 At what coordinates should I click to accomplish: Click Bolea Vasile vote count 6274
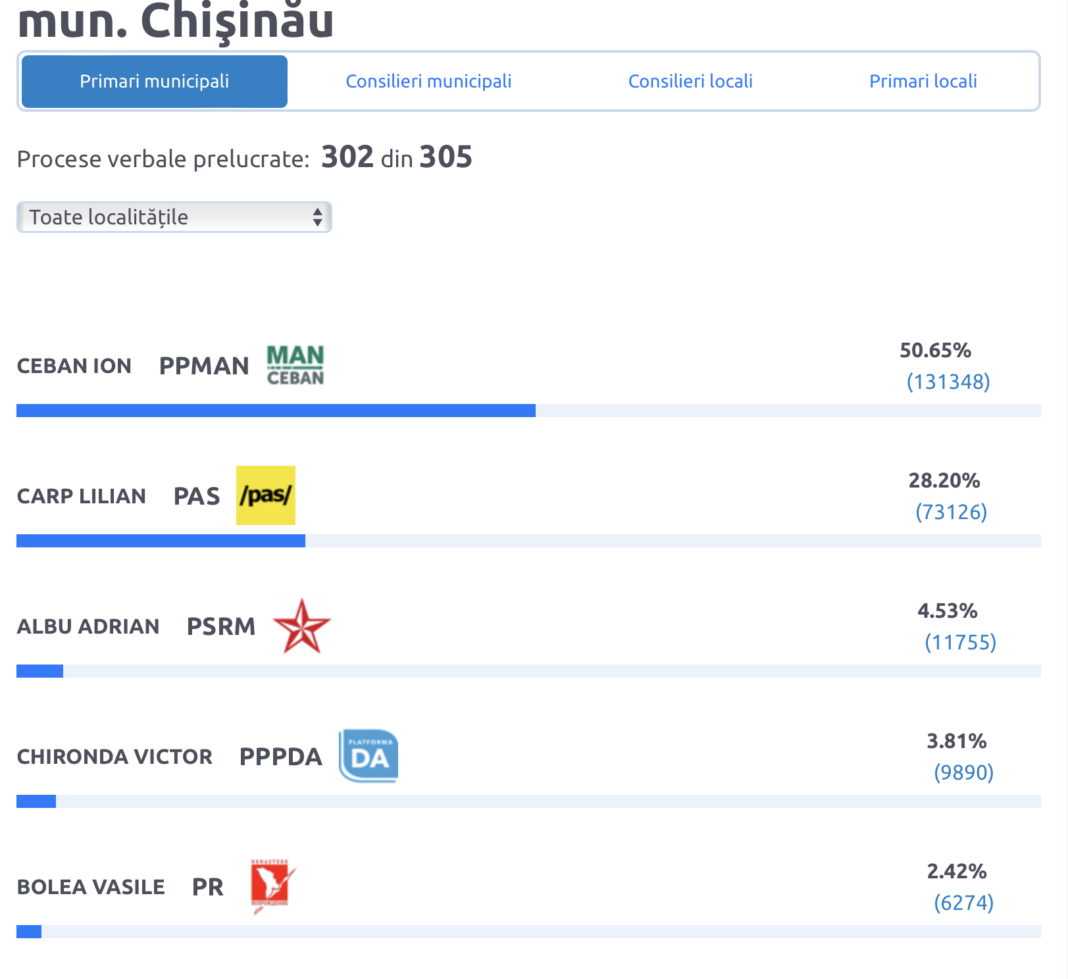(963, 903)
